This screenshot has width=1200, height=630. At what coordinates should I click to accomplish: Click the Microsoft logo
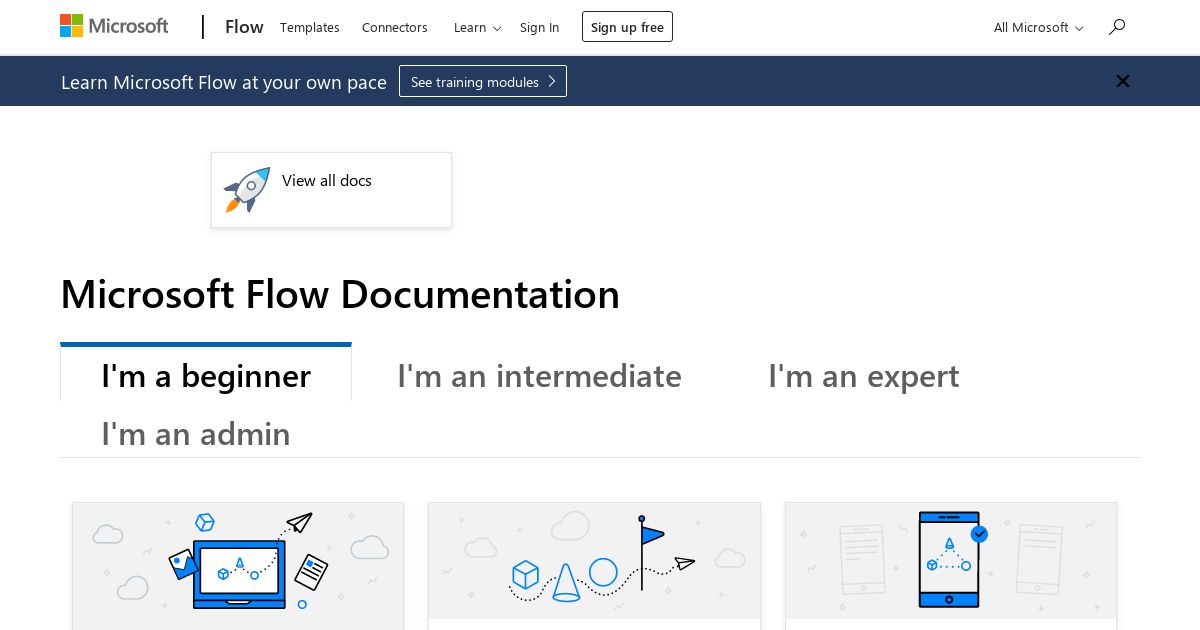tap(114, 26)
